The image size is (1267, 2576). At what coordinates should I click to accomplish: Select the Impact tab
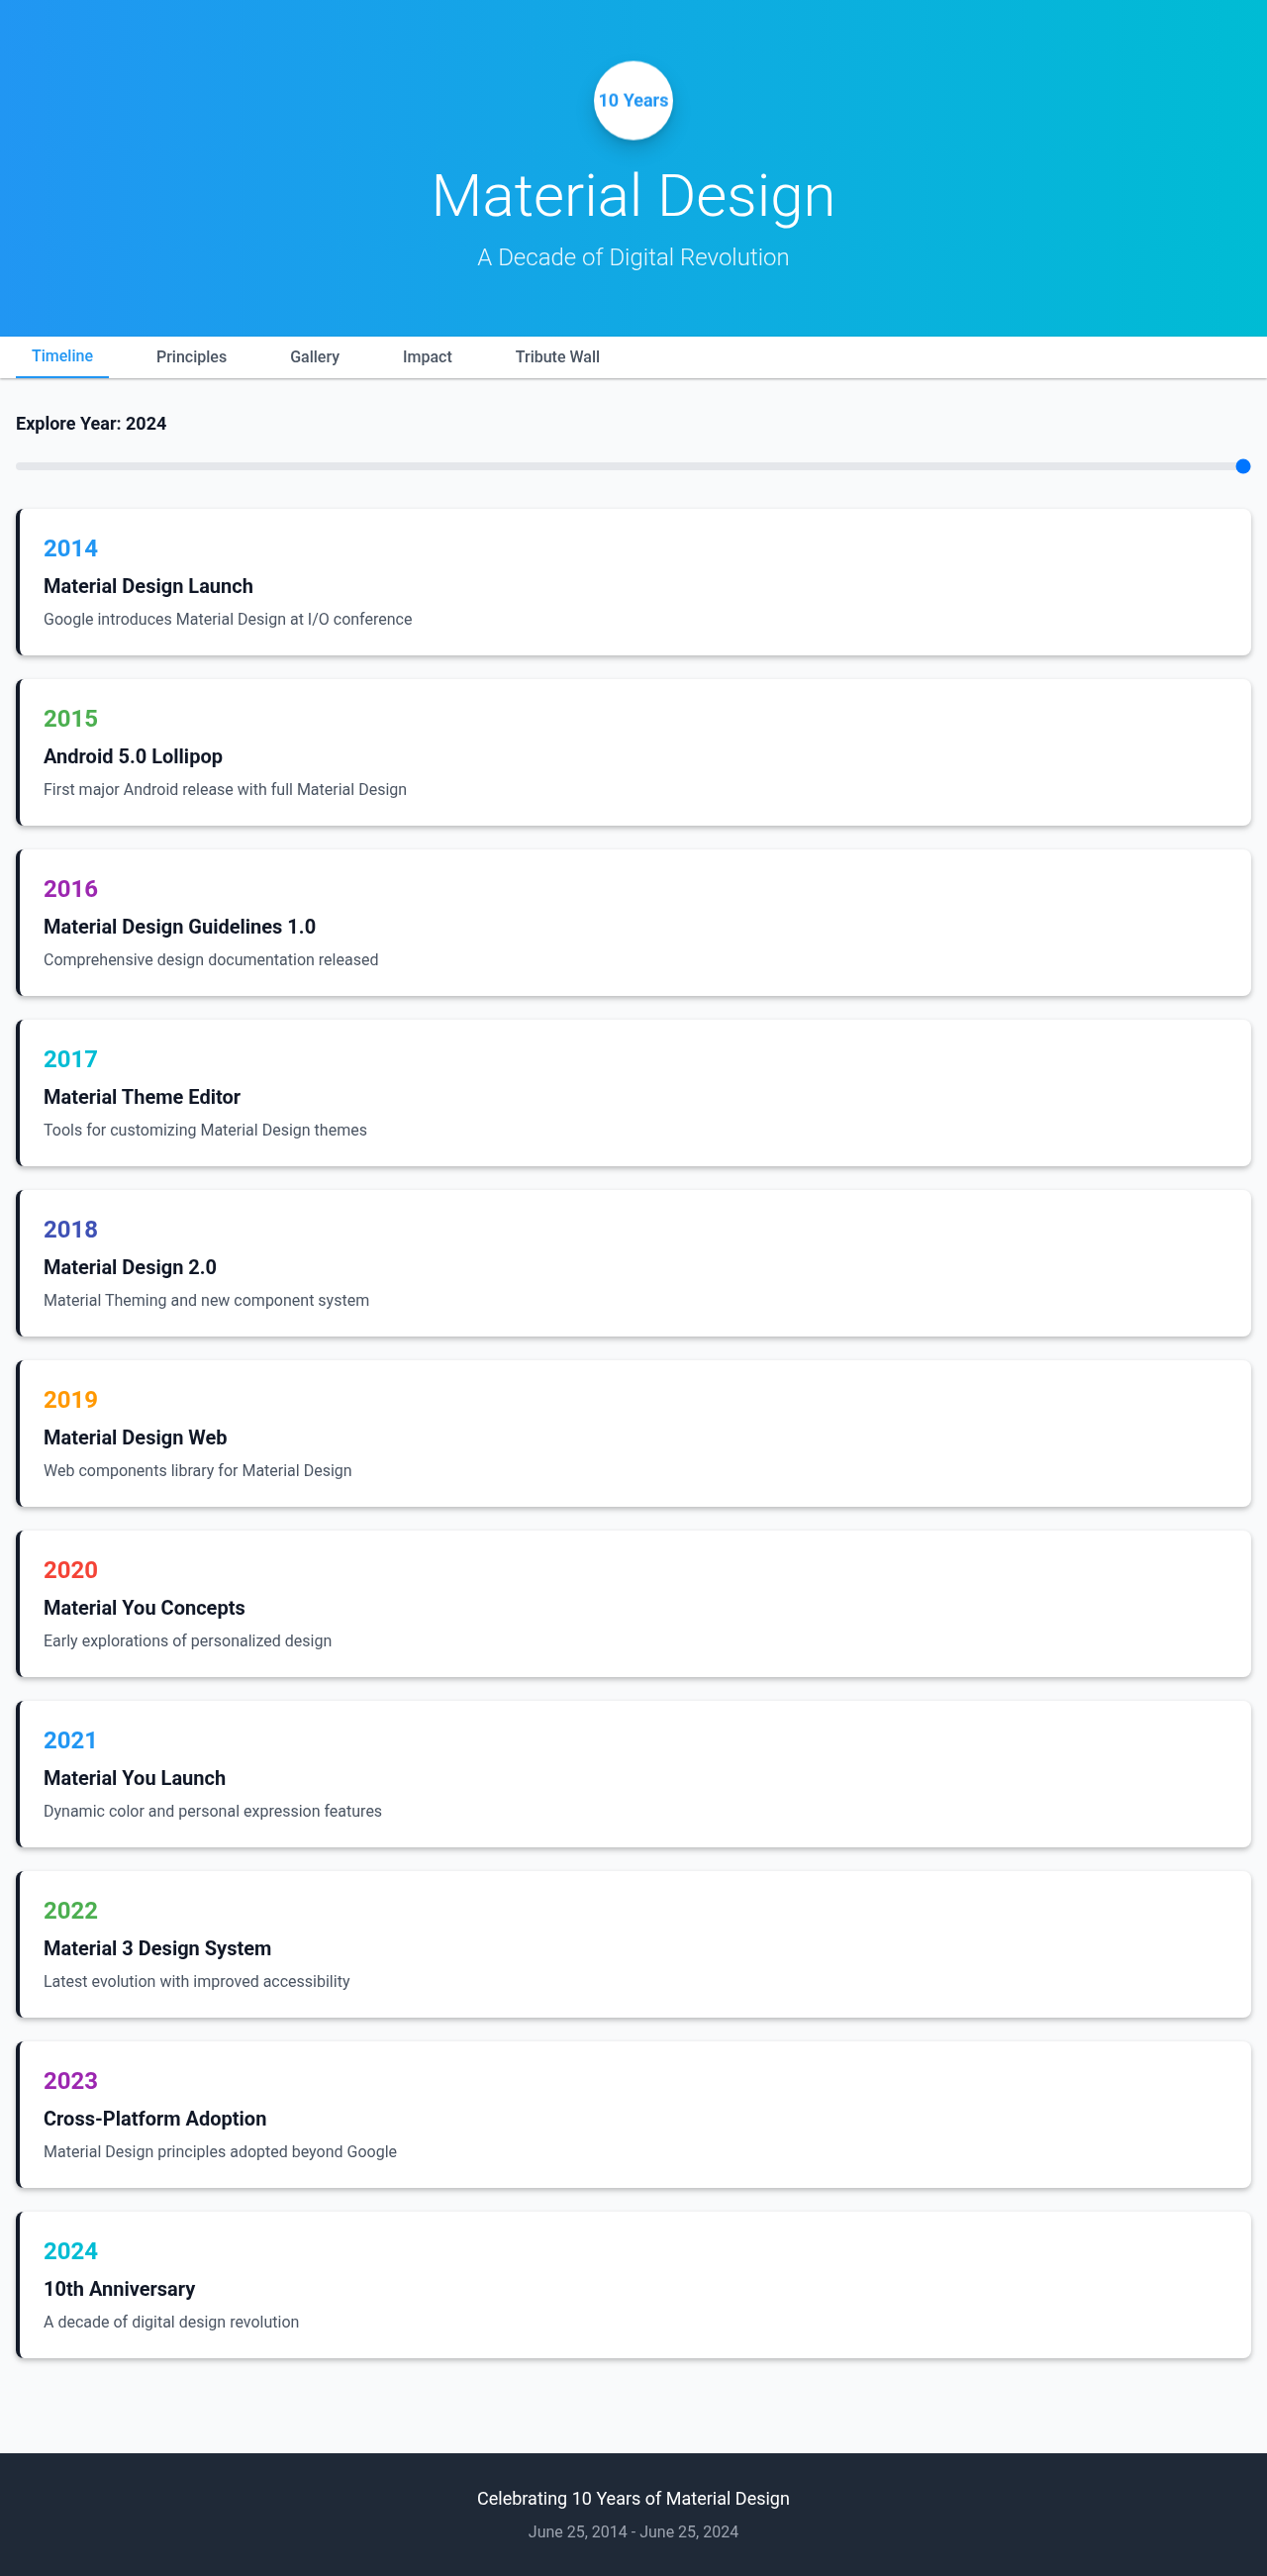pos(427,357)
